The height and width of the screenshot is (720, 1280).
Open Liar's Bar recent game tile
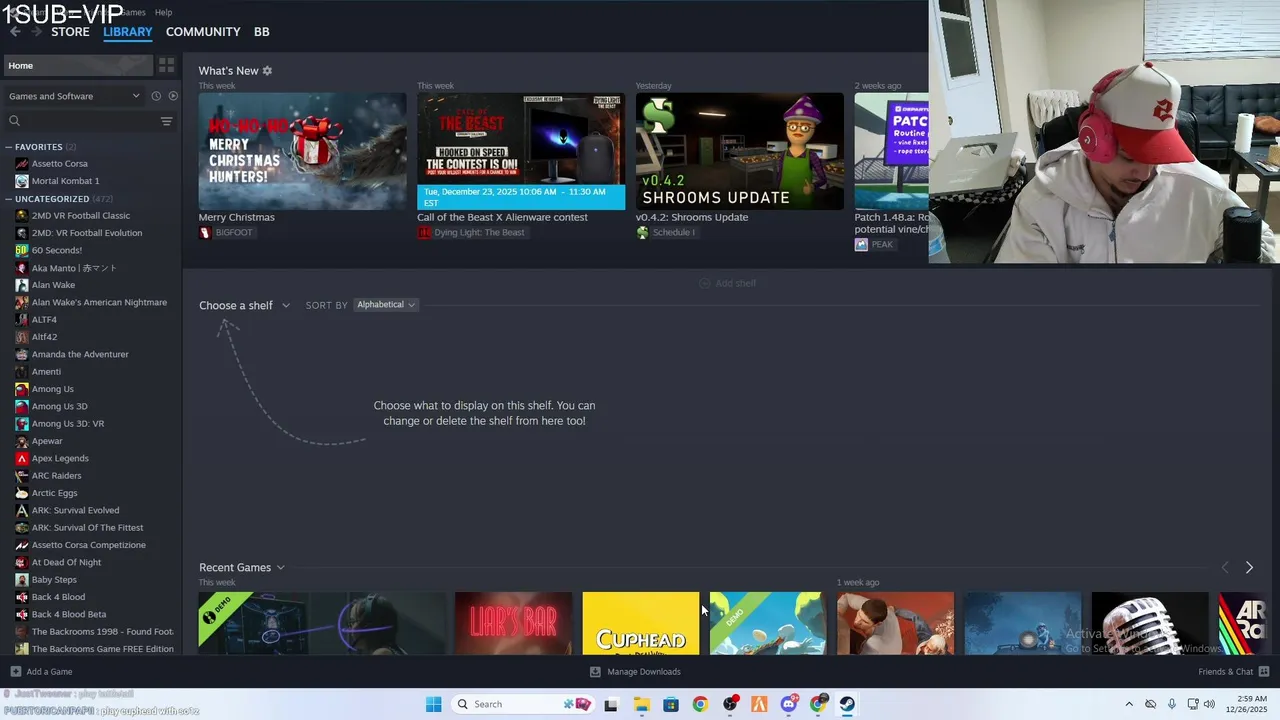point(513,623)
